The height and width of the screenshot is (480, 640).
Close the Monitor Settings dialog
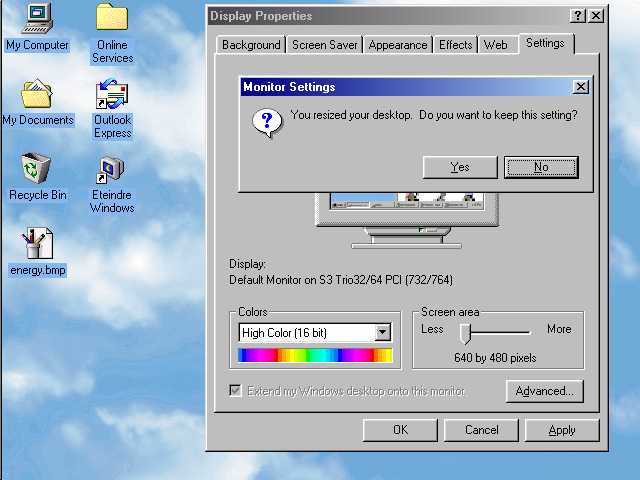[580, 88]
